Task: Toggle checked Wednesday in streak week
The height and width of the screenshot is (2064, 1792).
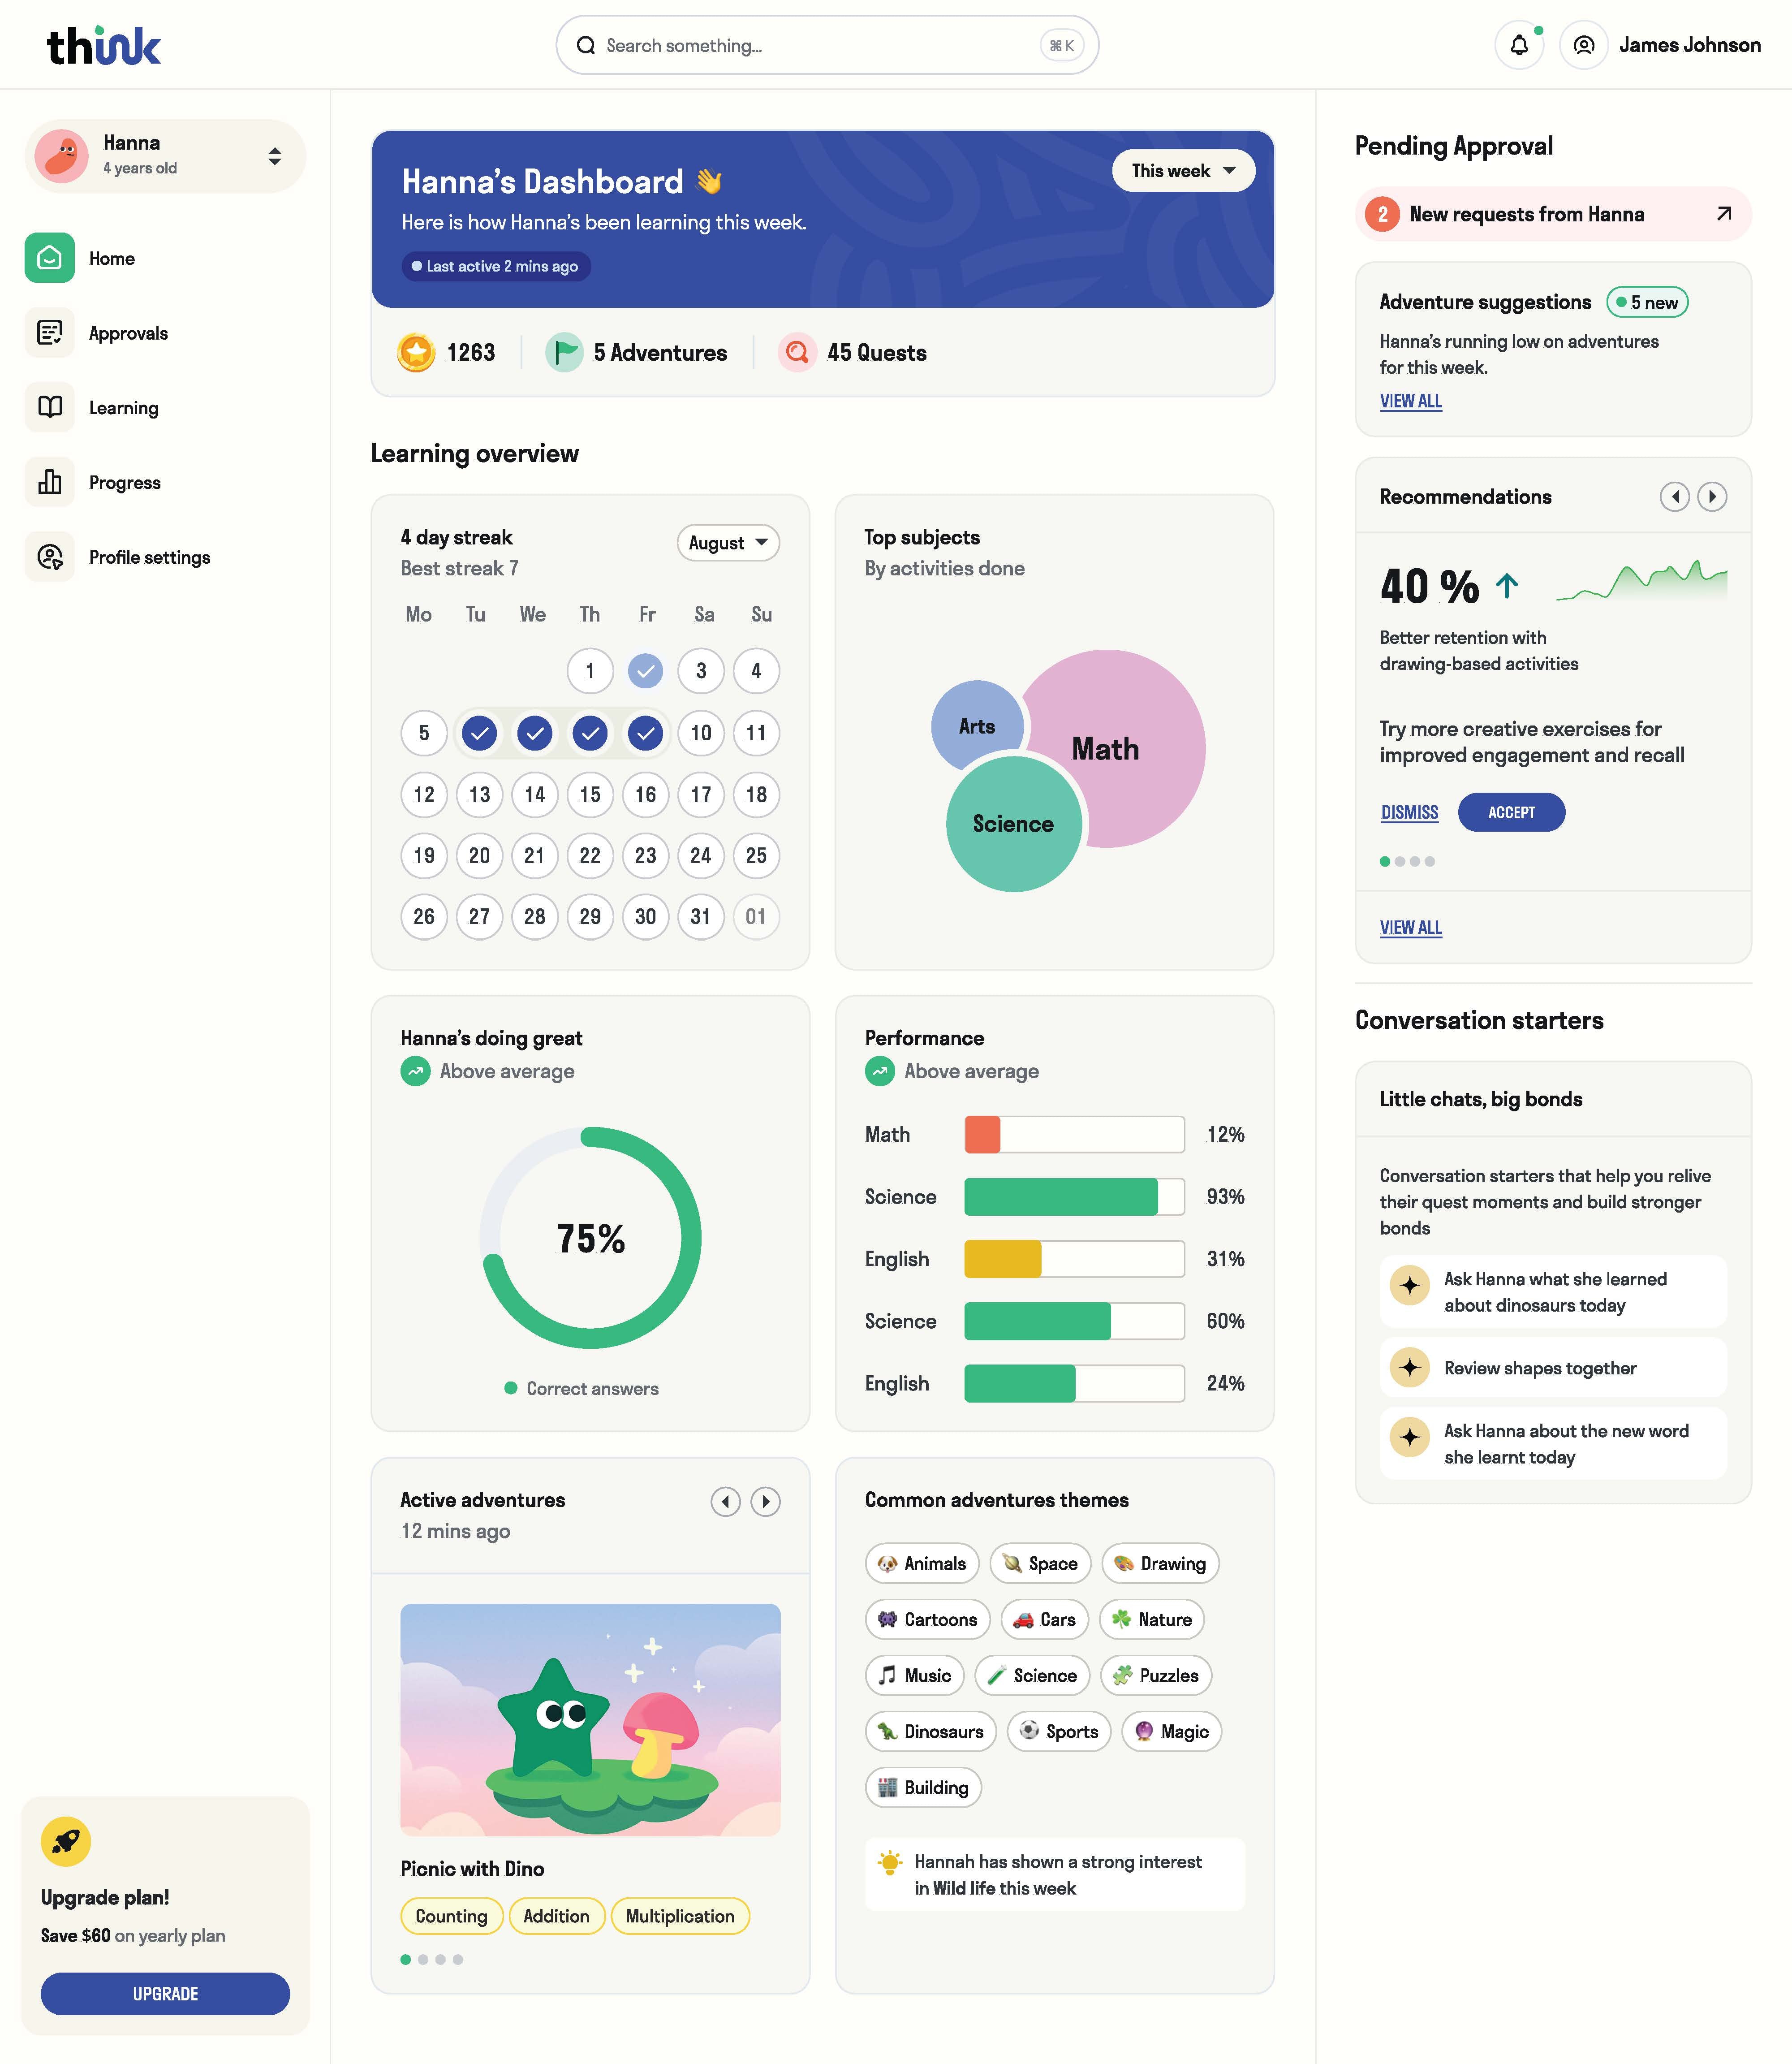Action: pyautogui.click(x=535, y=733)
